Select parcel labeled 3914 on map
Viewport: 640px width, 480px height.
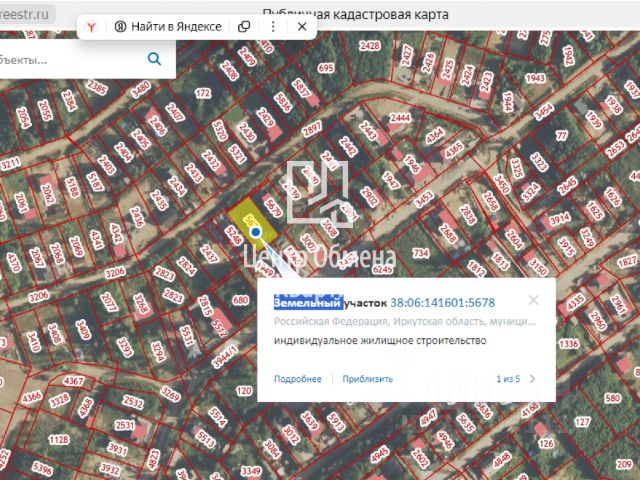(560, 219)
